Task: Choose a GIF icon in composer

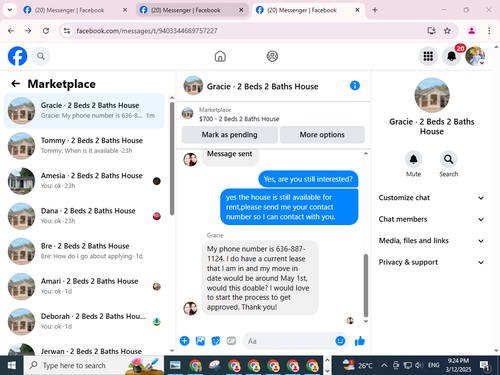Action: pyautogui.click(x=231, y=341)
